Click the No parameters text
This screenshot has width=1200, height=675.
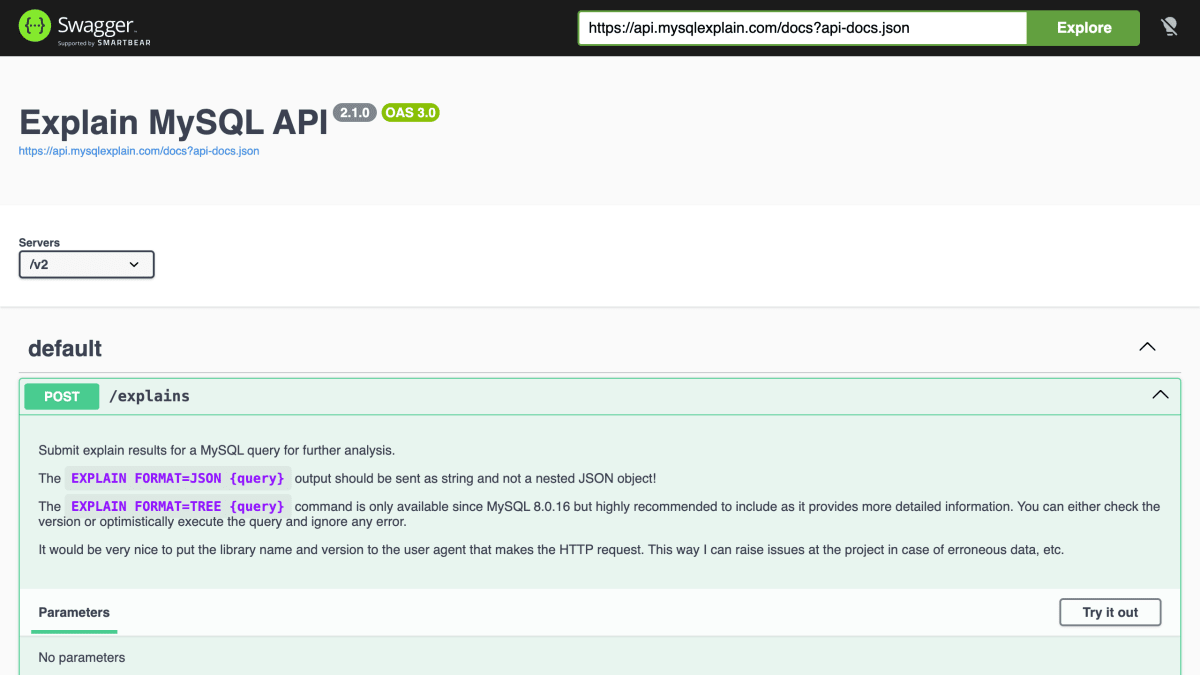point(82,657)
